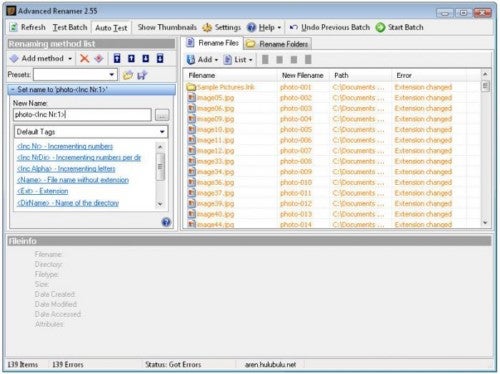The image size is (500, 374).
Task: Move method down one position
Action: (146, 58)
